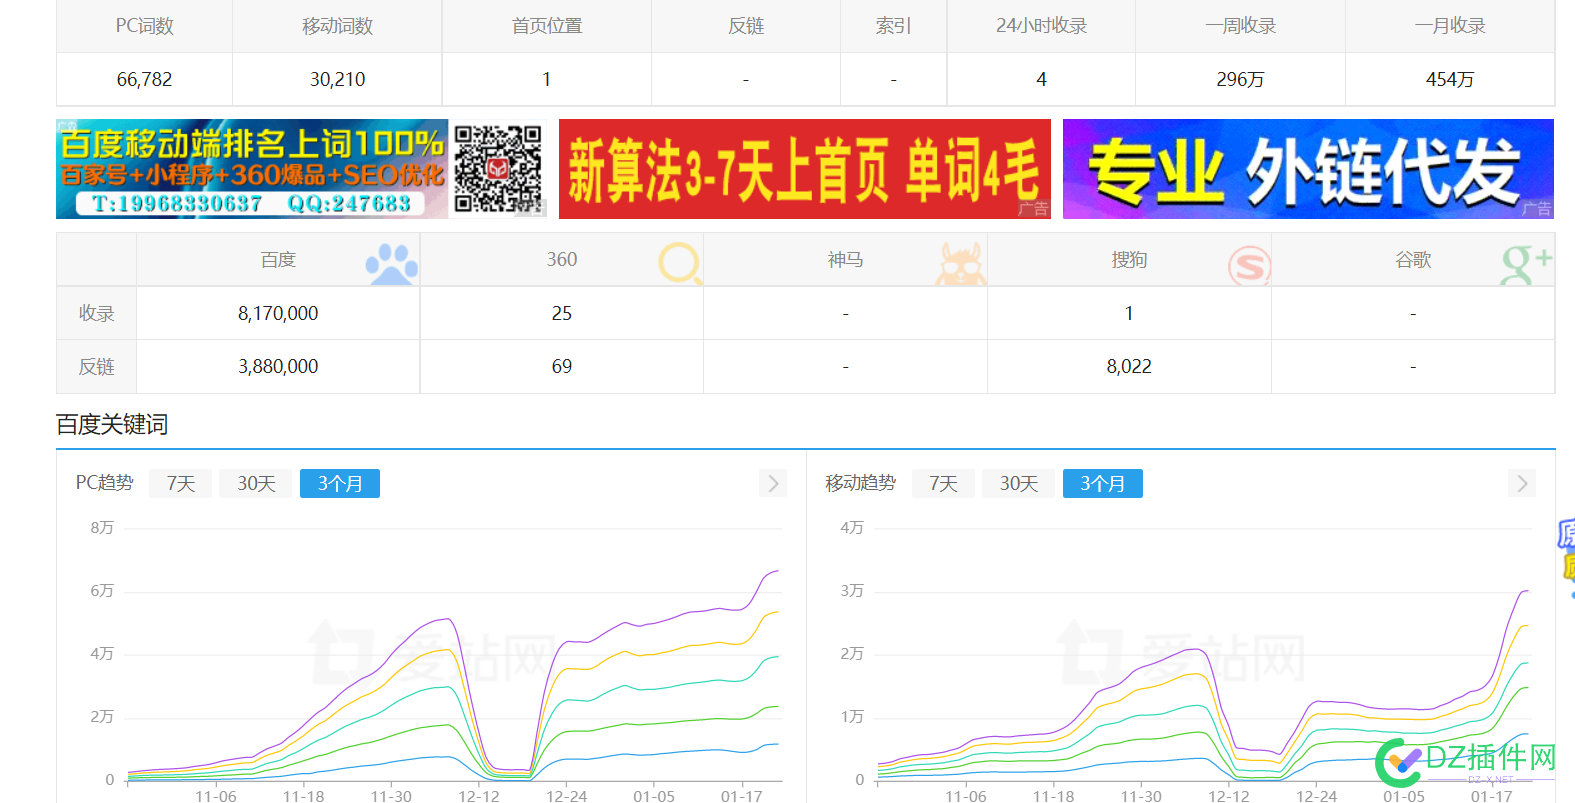Click the 8万 axis label in PC chart

[x=102, y=527]
